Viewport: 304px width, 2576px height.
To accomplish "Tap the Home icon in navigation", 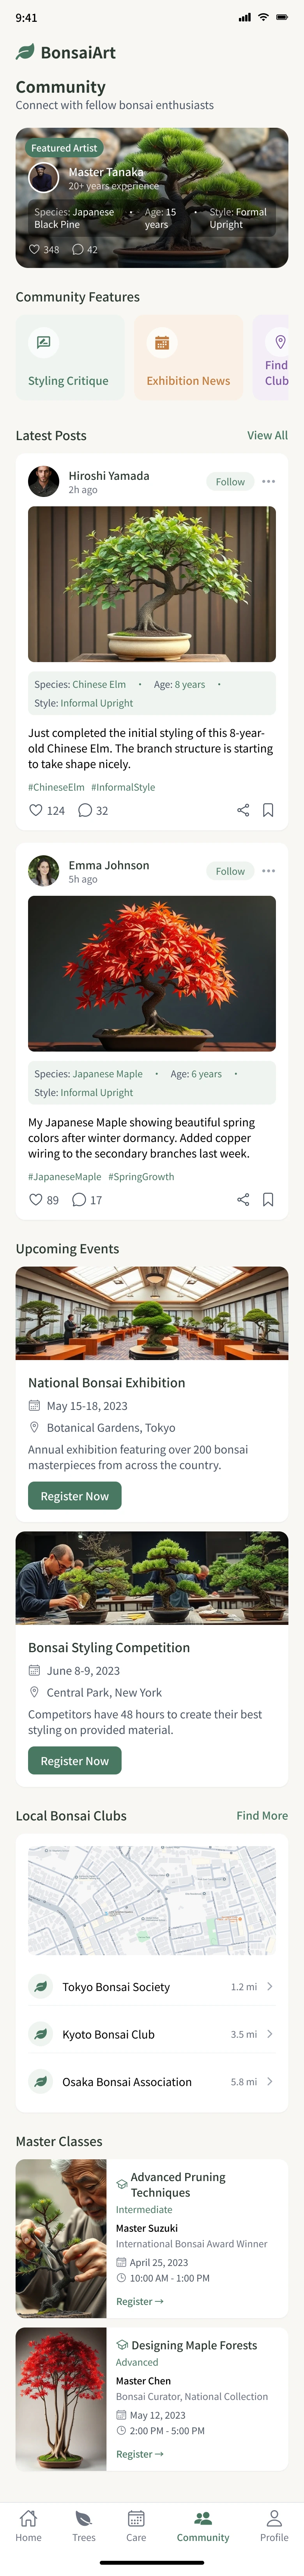I will point(29,2519).
